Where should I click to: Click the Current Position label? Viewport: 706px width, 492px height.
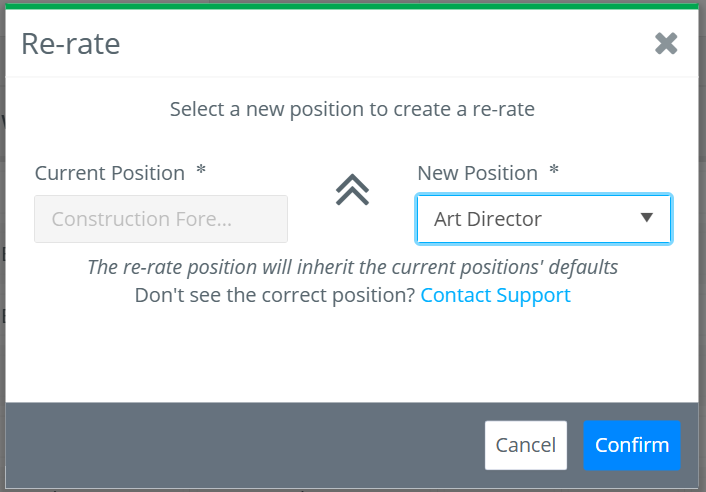tap(110, 173)
